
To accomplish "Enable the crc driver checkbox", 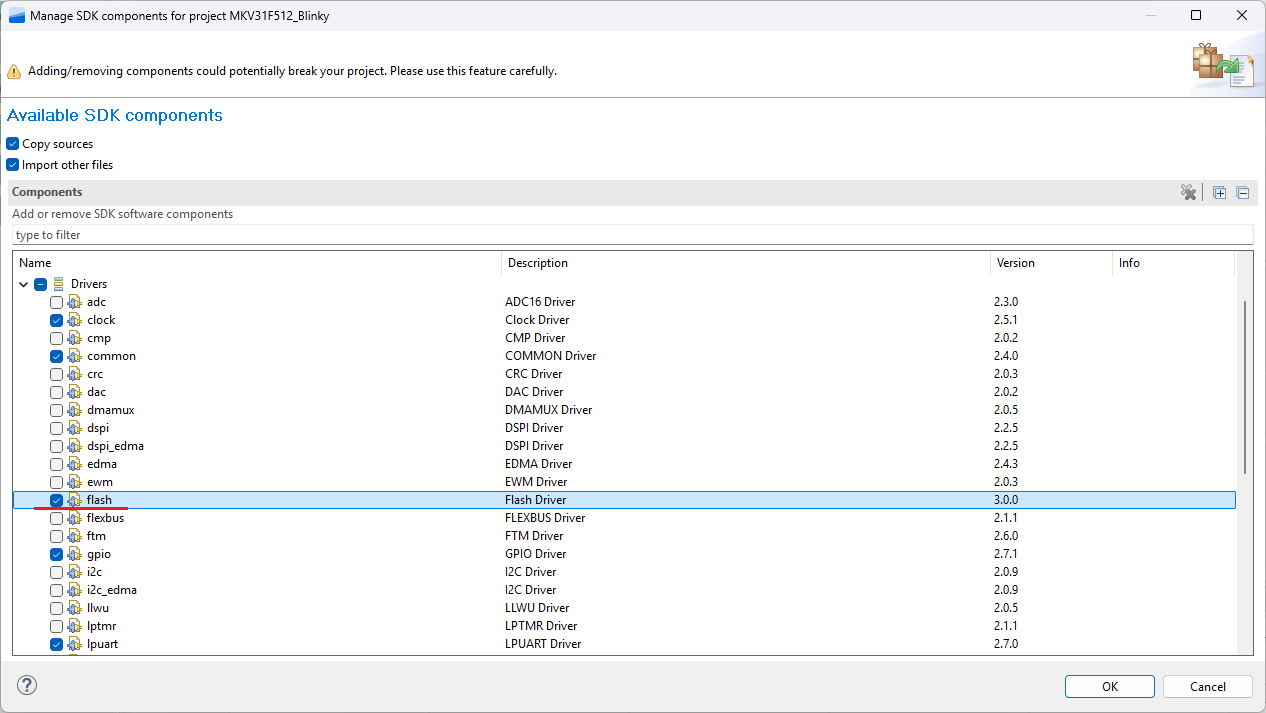I will (56, 374).
